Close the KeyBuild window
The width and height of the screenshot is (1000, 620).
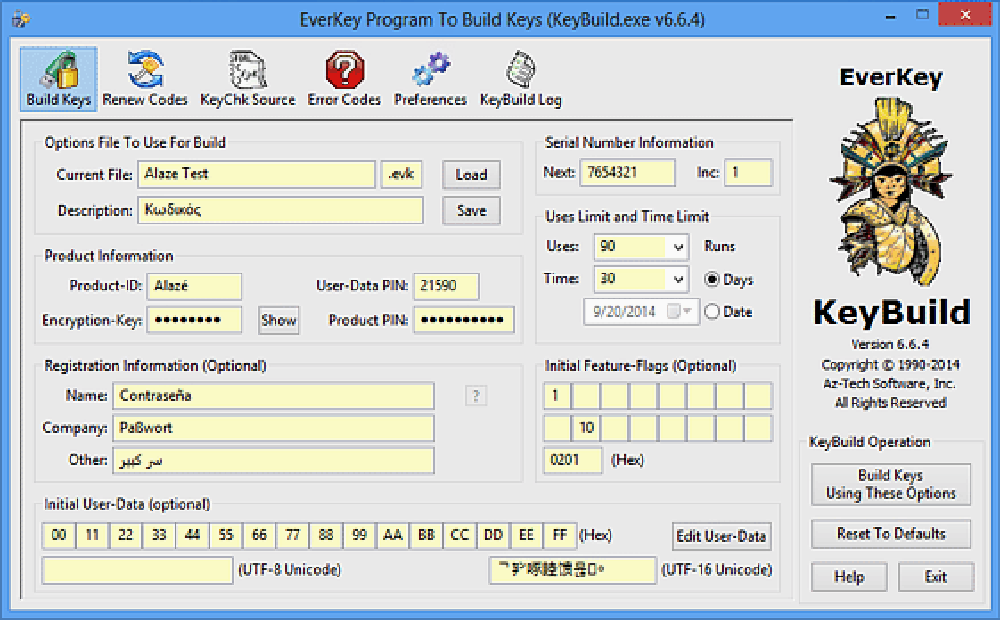(966, 15)
